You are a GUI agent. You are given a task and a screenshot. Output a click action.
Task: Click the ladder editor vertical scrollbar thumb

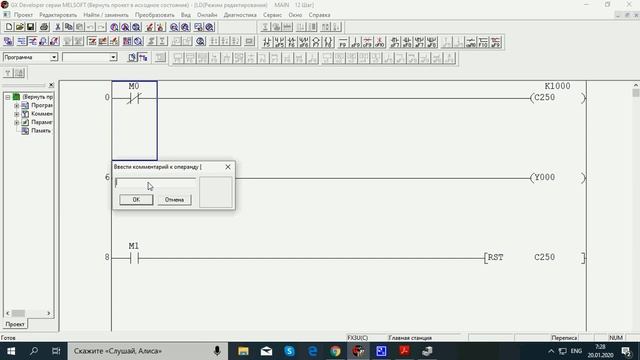coord(636,93)
